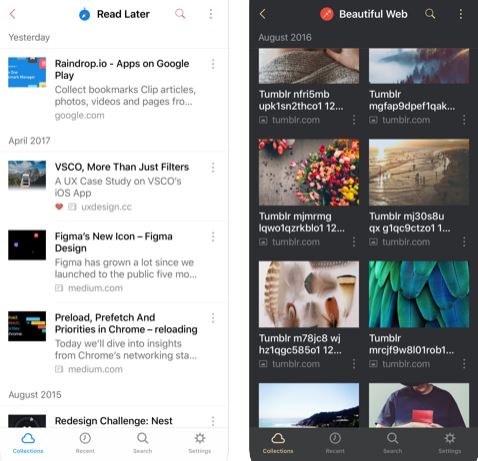
Task: Select Recent tab in dark app
Action: click(x=335, y=443)
